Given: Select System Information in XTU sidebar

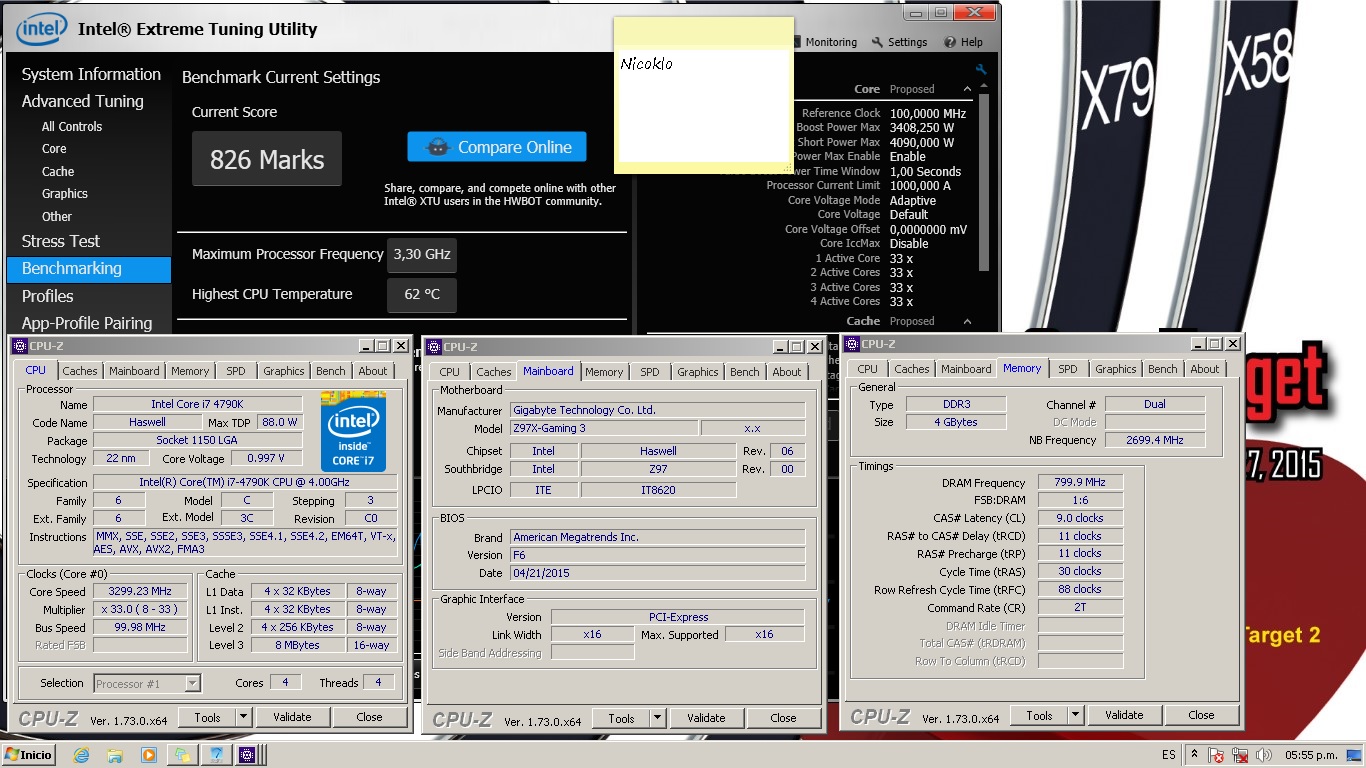Looking at the screenshot, I should coord(91,74).
